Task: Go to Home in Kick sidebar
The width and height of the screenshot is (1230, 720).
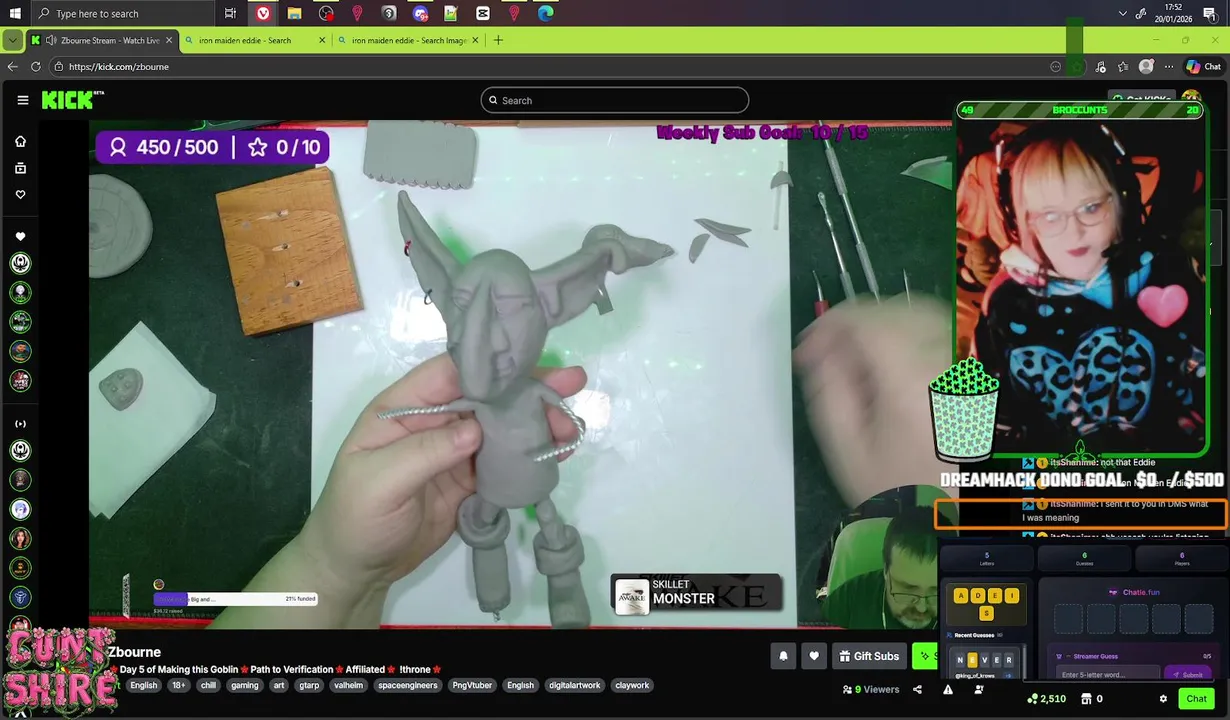Action: coord(20,142)
